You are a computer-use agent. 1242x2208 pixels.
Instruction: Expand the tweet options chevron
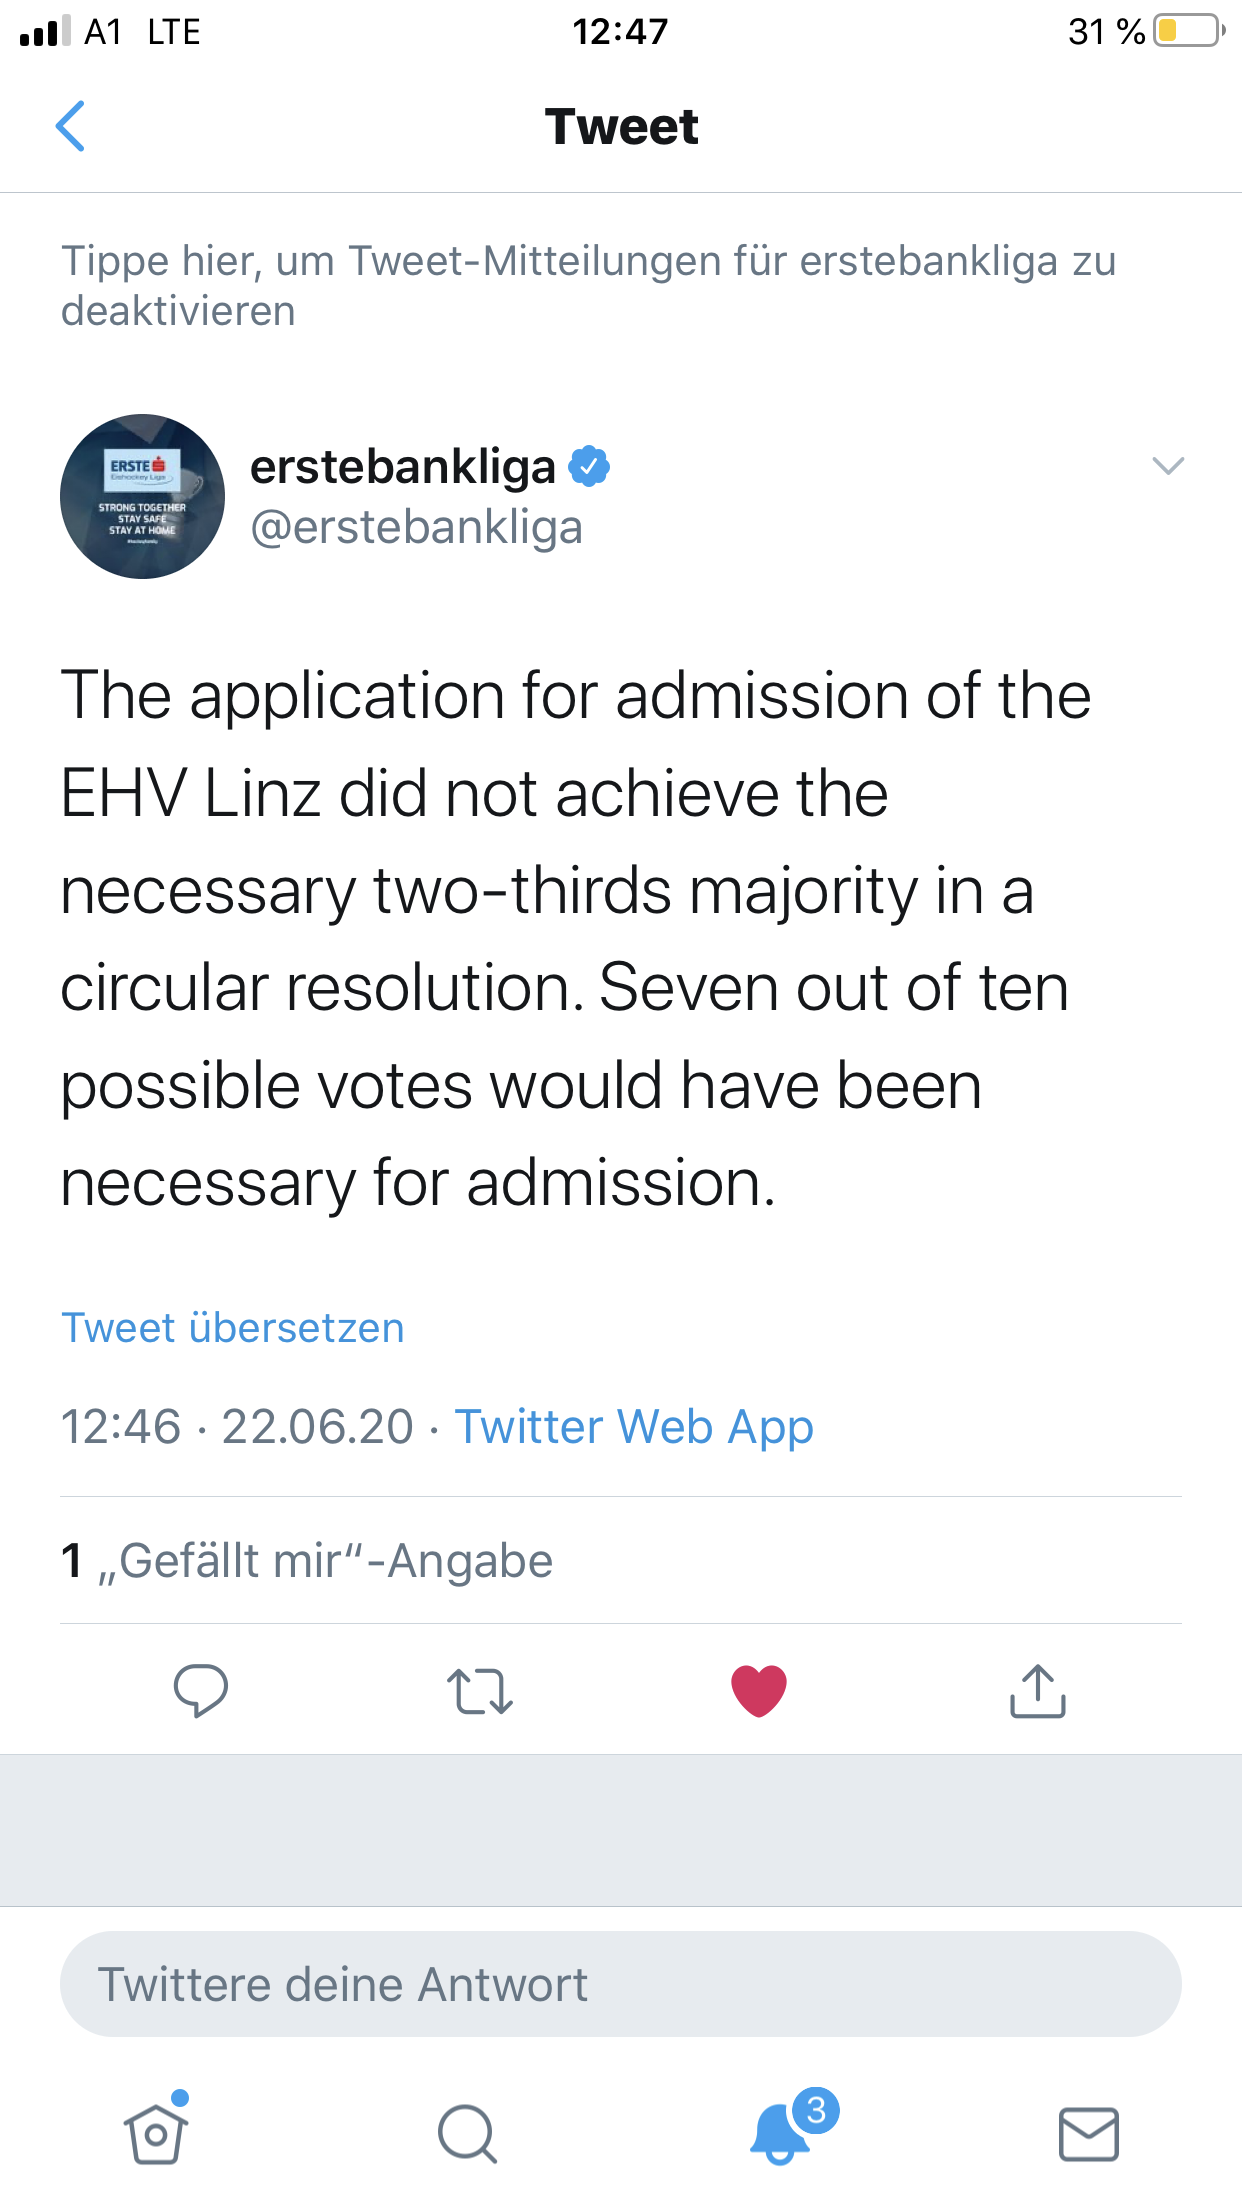1168,466
